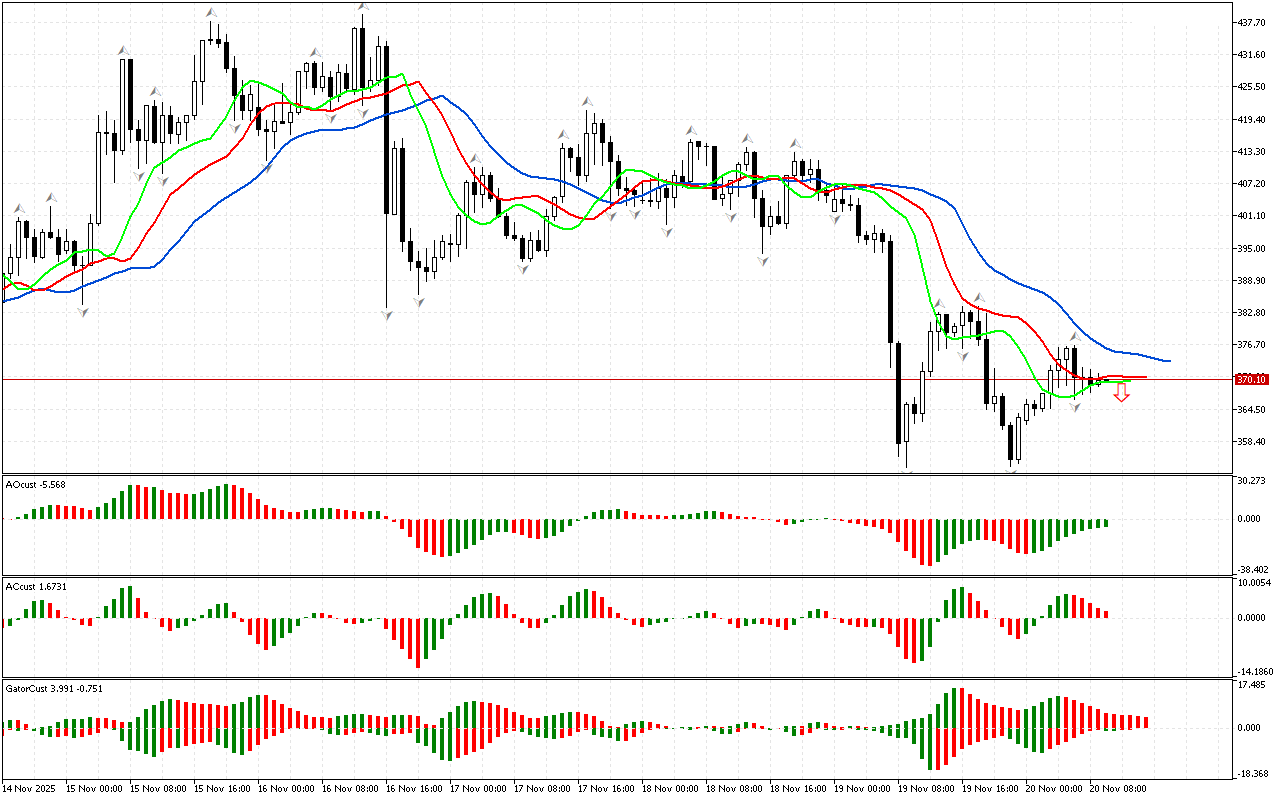Select the AOcust indicator label

35,485
